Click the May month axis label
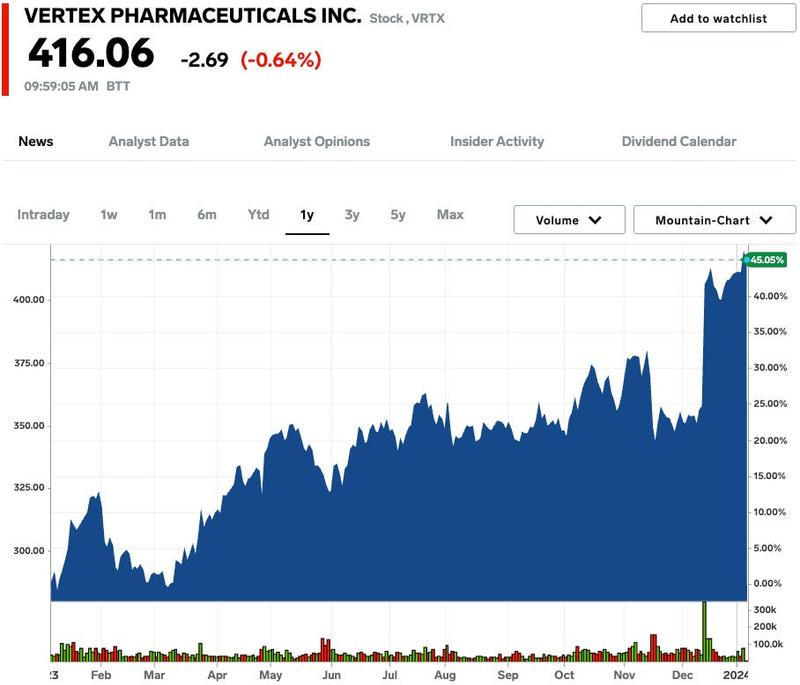 point(270,675)
